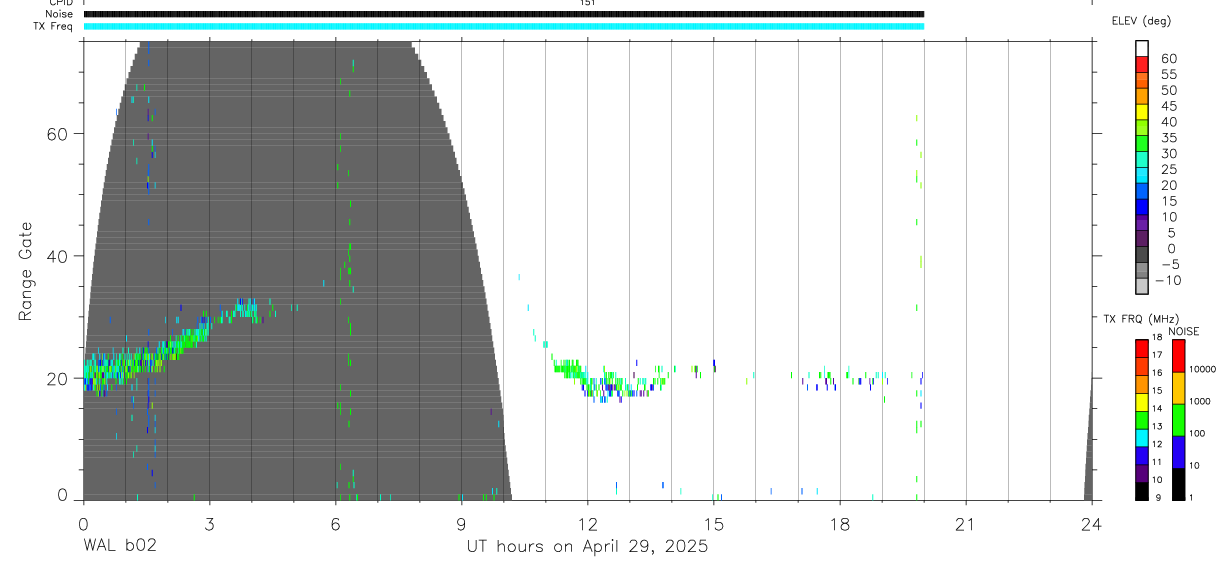Click the '30' label on ELEV scale
This screenshot has width=1228, height=567.
[x=1168, y=153]
